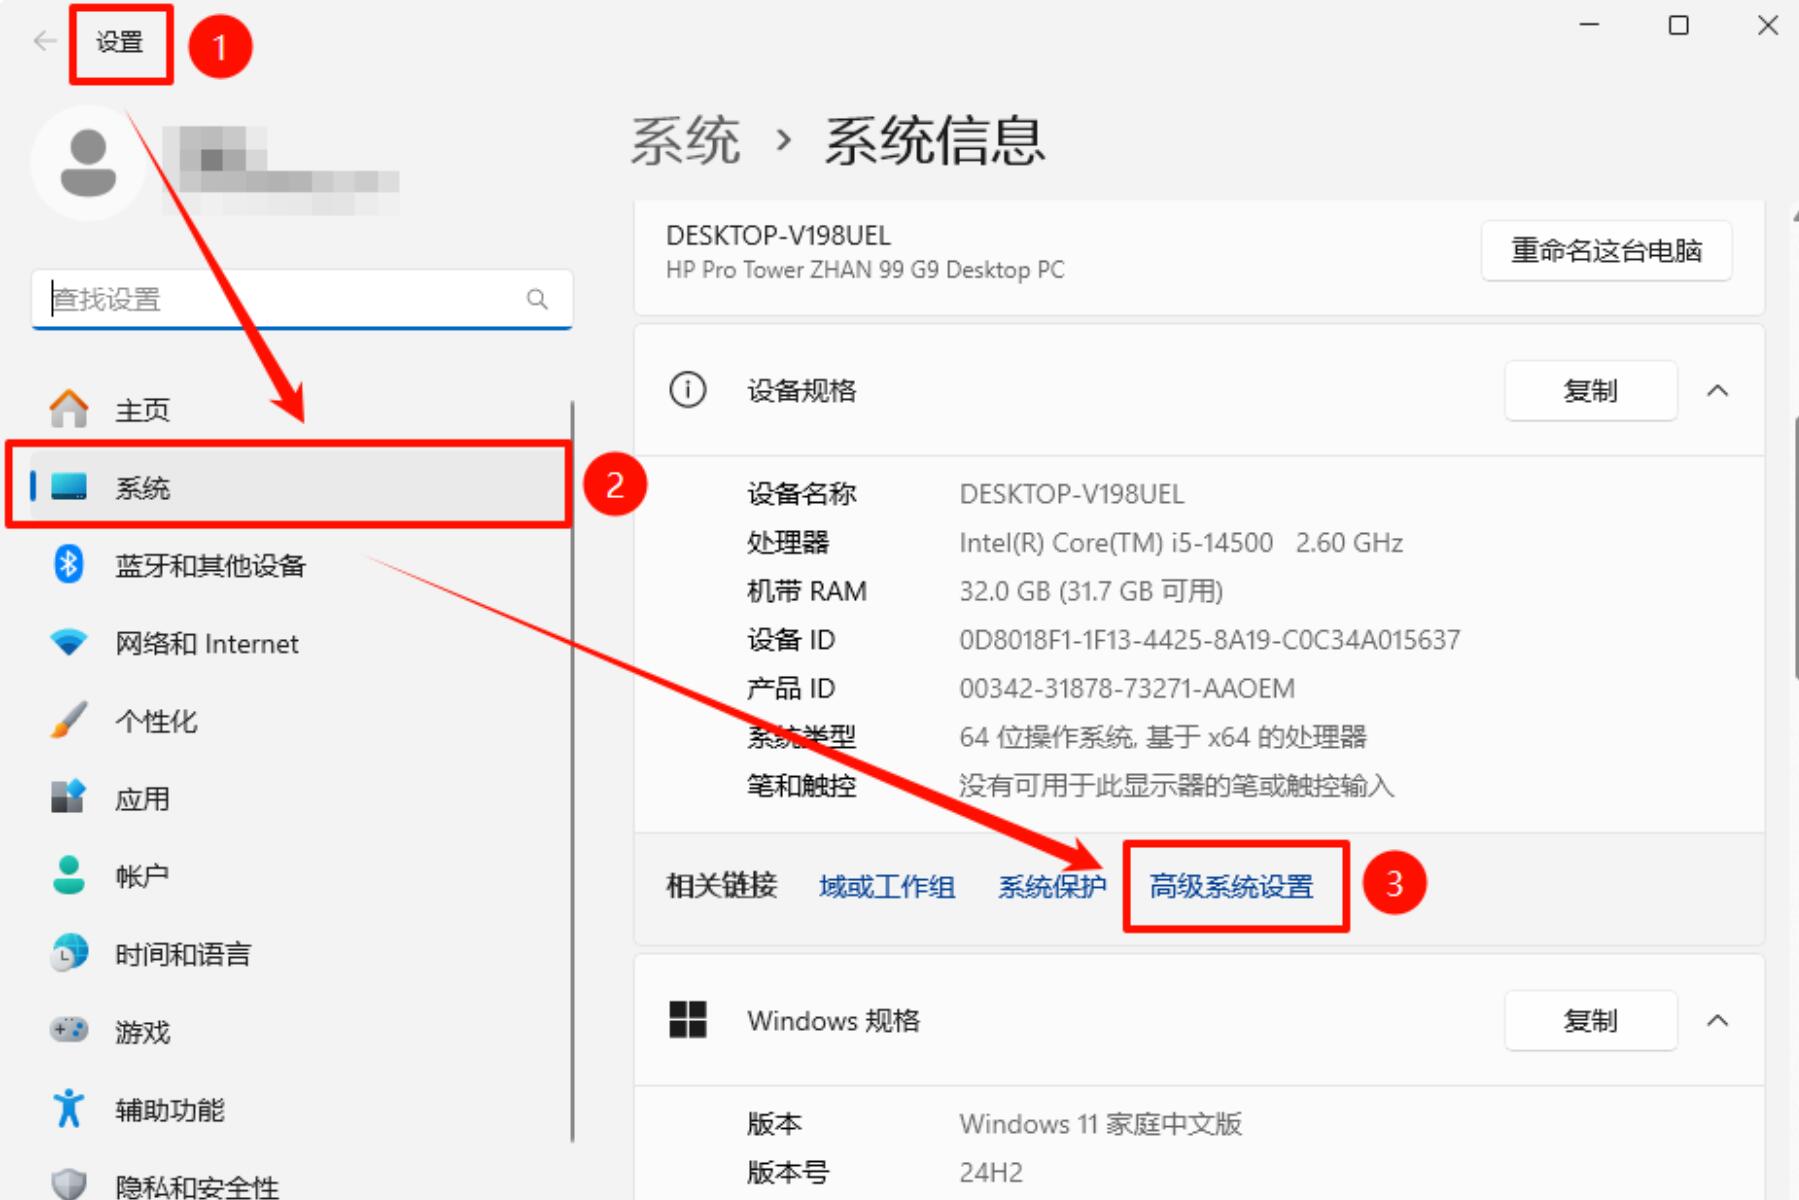Click the search magnifier icon

[537, 299]
